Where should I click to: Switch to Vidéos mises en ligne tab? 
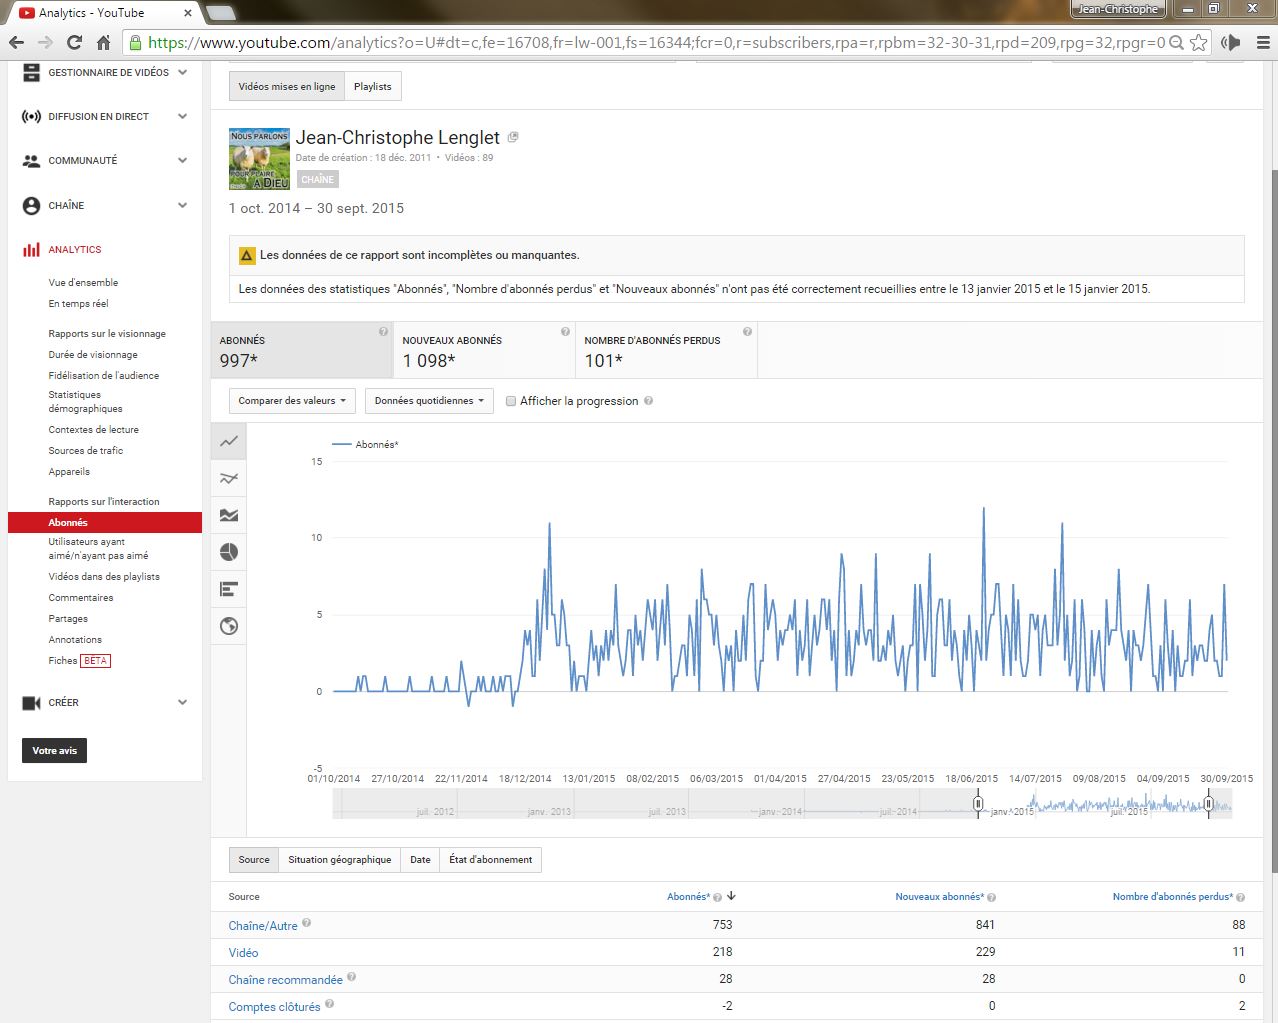[x=287, y=86]
